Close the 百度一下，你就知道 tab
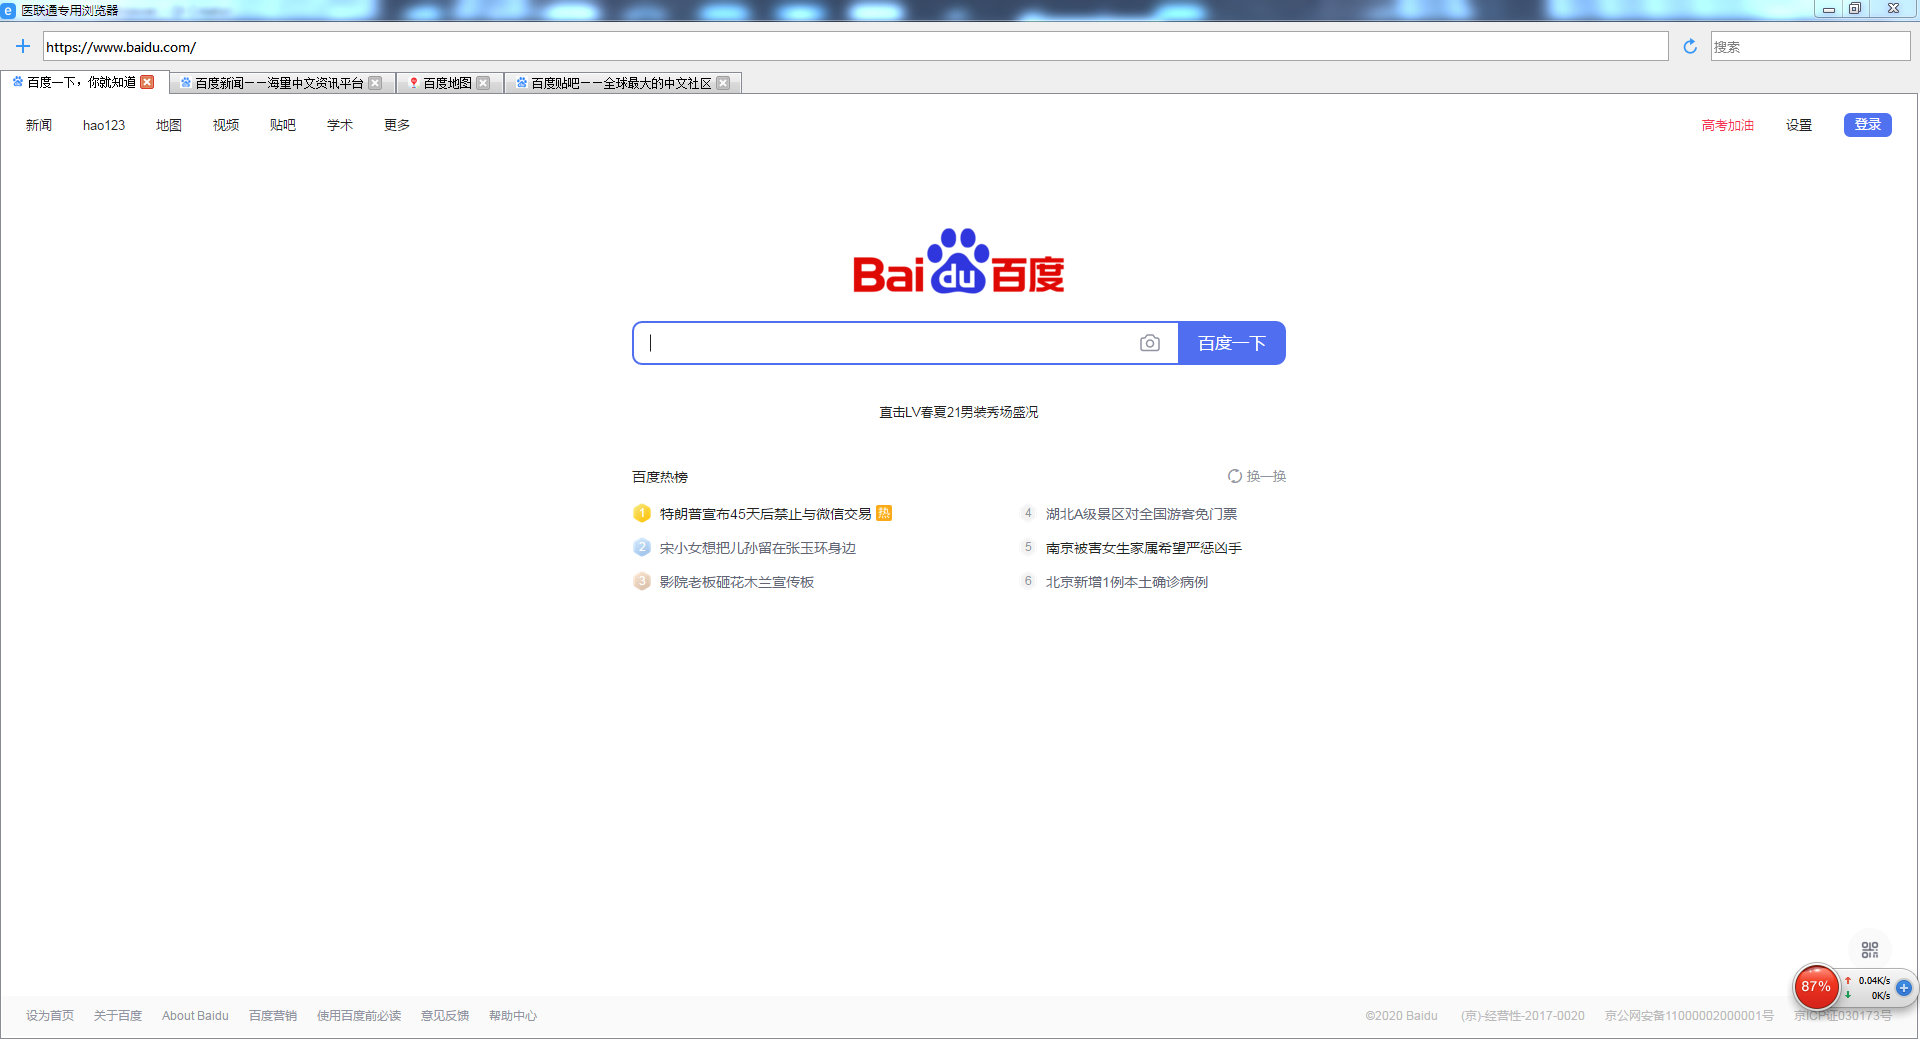This screenshot has width=1920, height=1040. click(147, 82)
